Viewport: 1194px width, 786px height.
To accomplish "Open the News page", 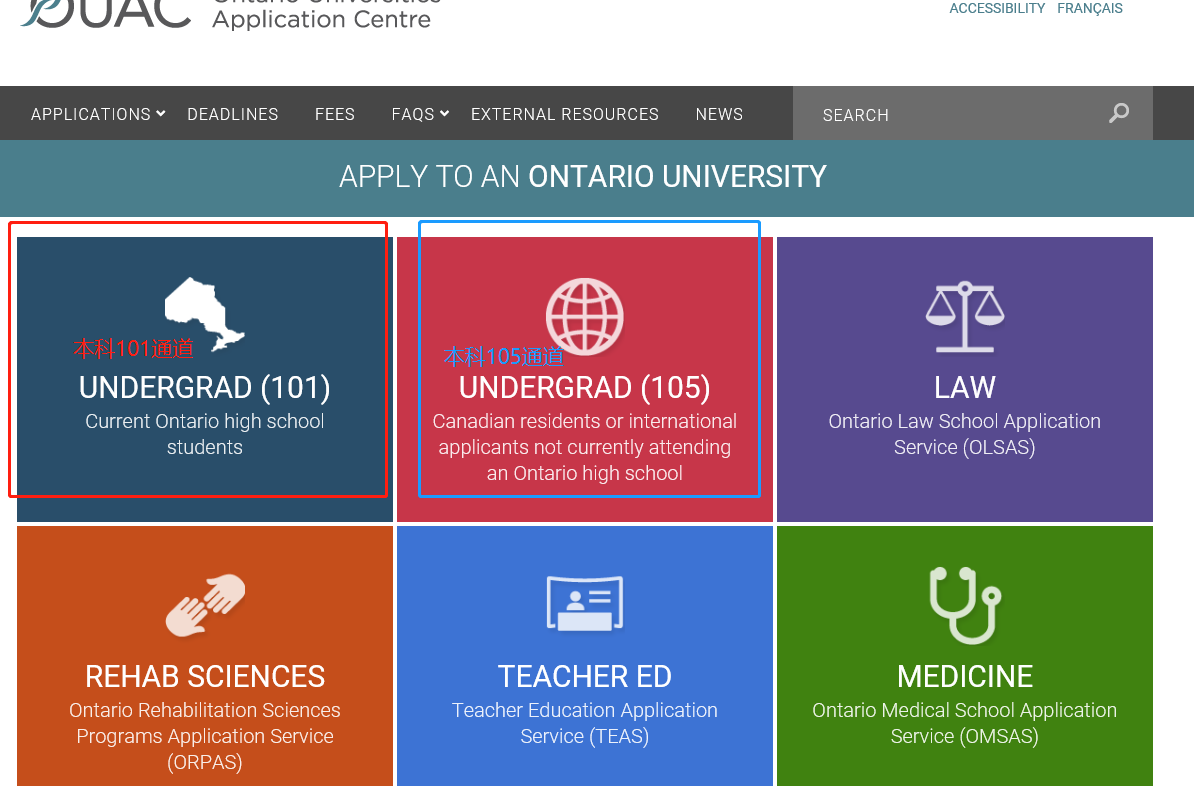I will pyautogui.click(x=720, y=114).
